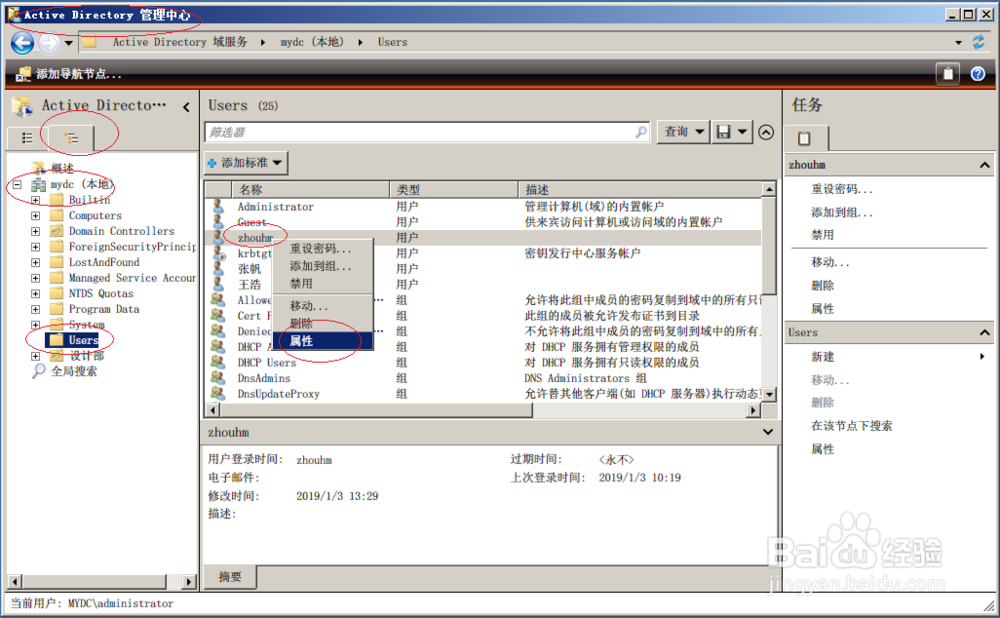The width and height of the screenshot is (1000, 618).
Task: Open the help question mark icon
Action: point(978,74)
